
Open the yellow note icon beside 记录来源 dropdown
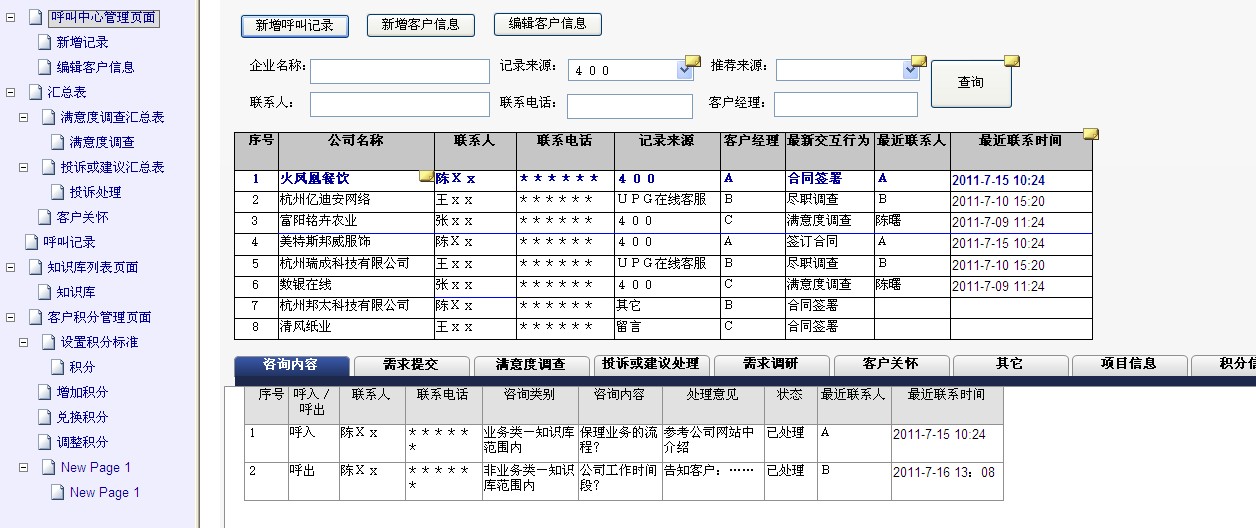point(692,60)
